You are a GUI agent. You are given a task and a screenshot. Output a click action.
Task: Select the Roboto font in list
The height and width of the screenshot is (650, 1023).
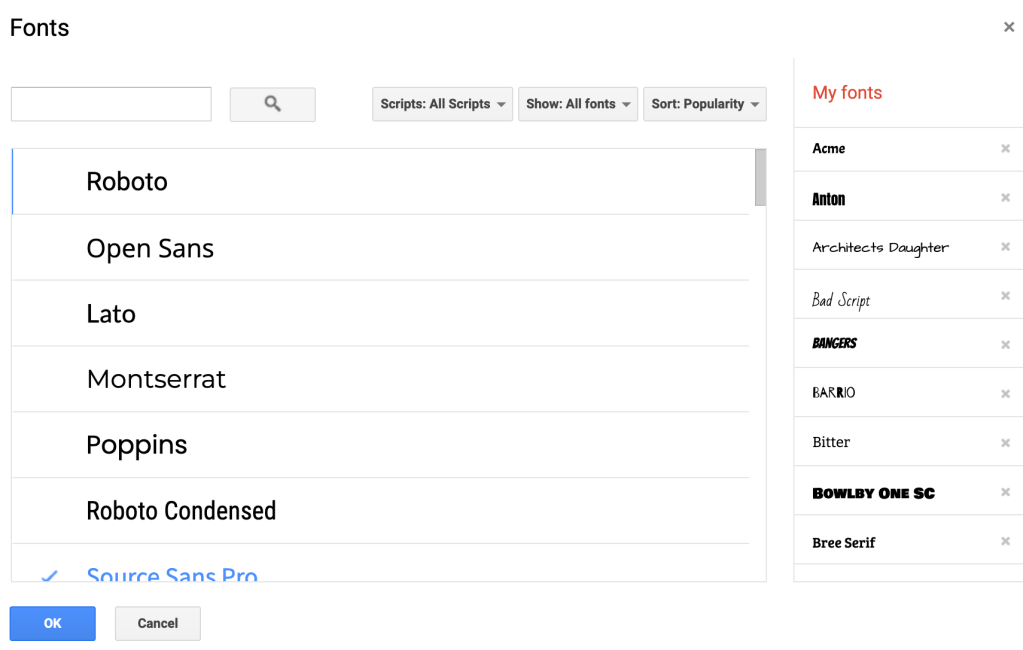127,182
